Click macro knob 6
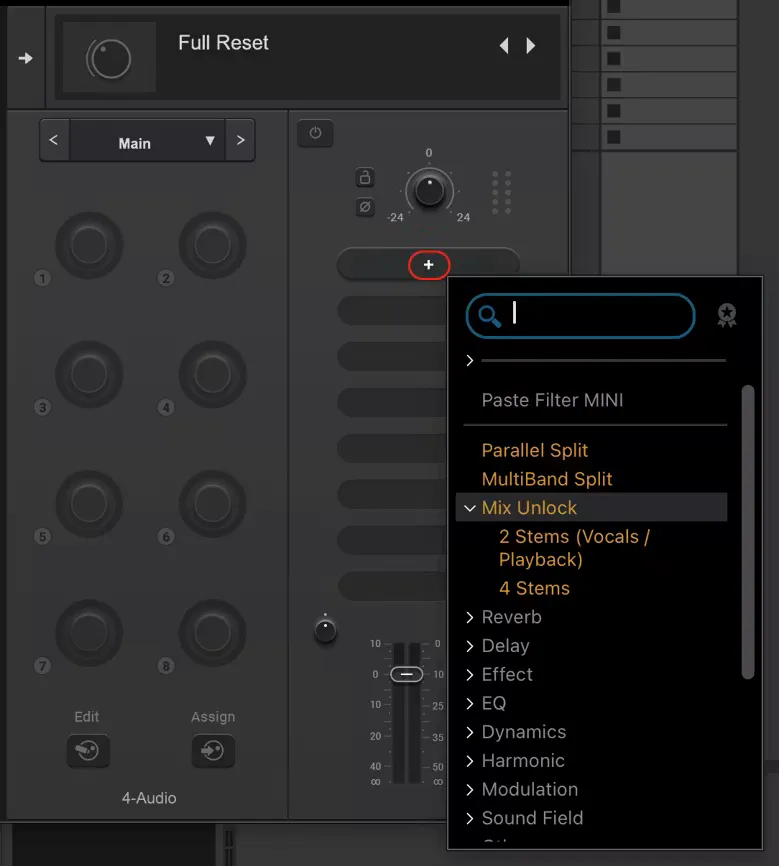 click(x=212, y=504)
